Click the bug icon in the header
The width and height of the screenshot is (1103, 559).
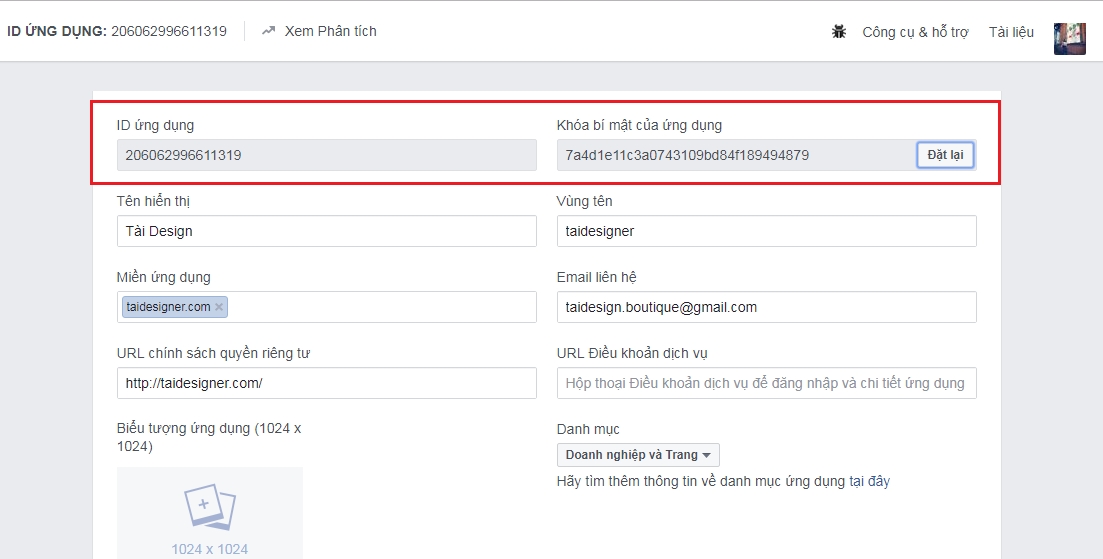click(839, 32)
